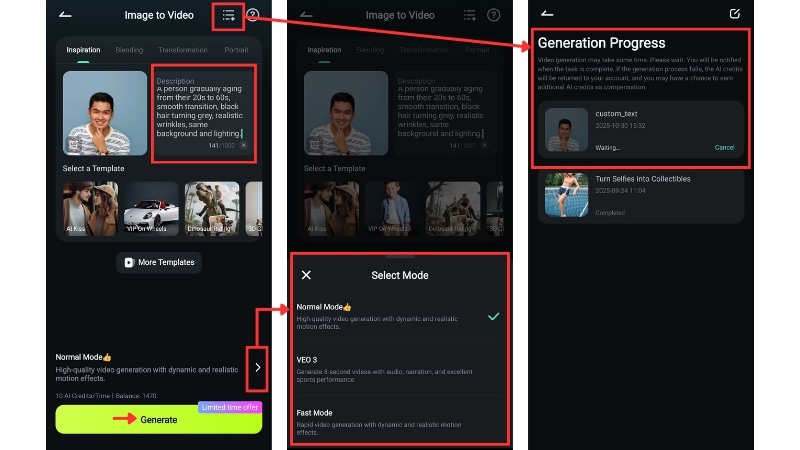This screenshot has width=800, height=450.
Task: Open the help question mark icon in the left screen
Action: click(253, 15)
